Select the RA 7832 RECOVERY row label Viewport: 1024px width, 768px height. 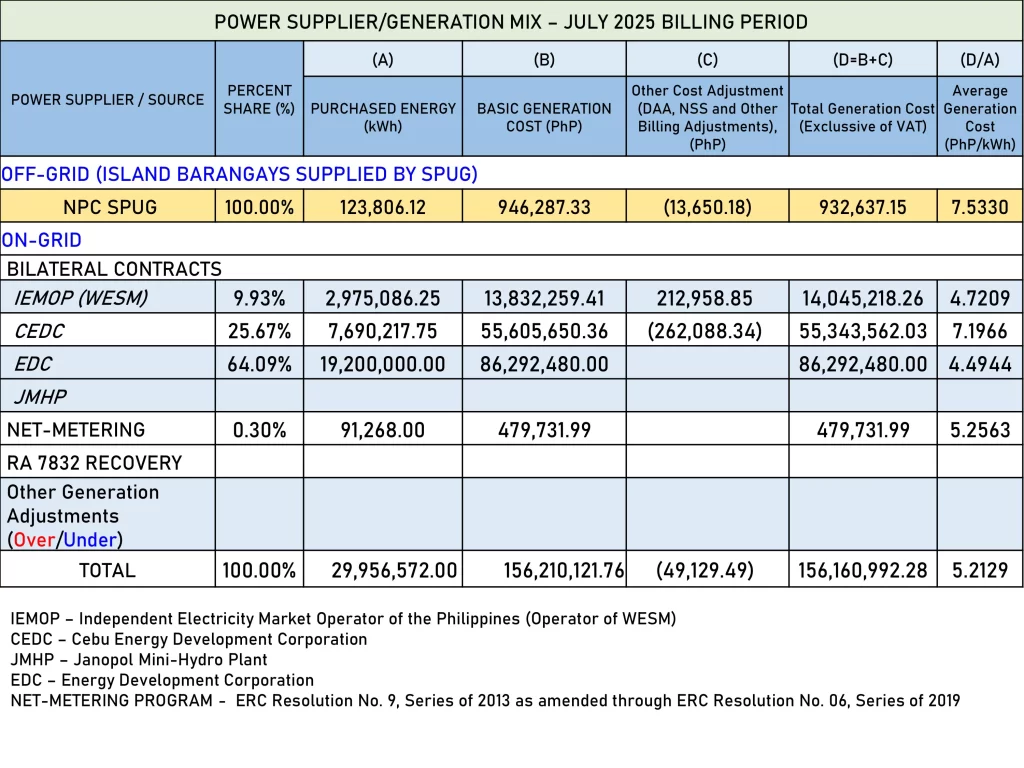click(x=94, y=463)
